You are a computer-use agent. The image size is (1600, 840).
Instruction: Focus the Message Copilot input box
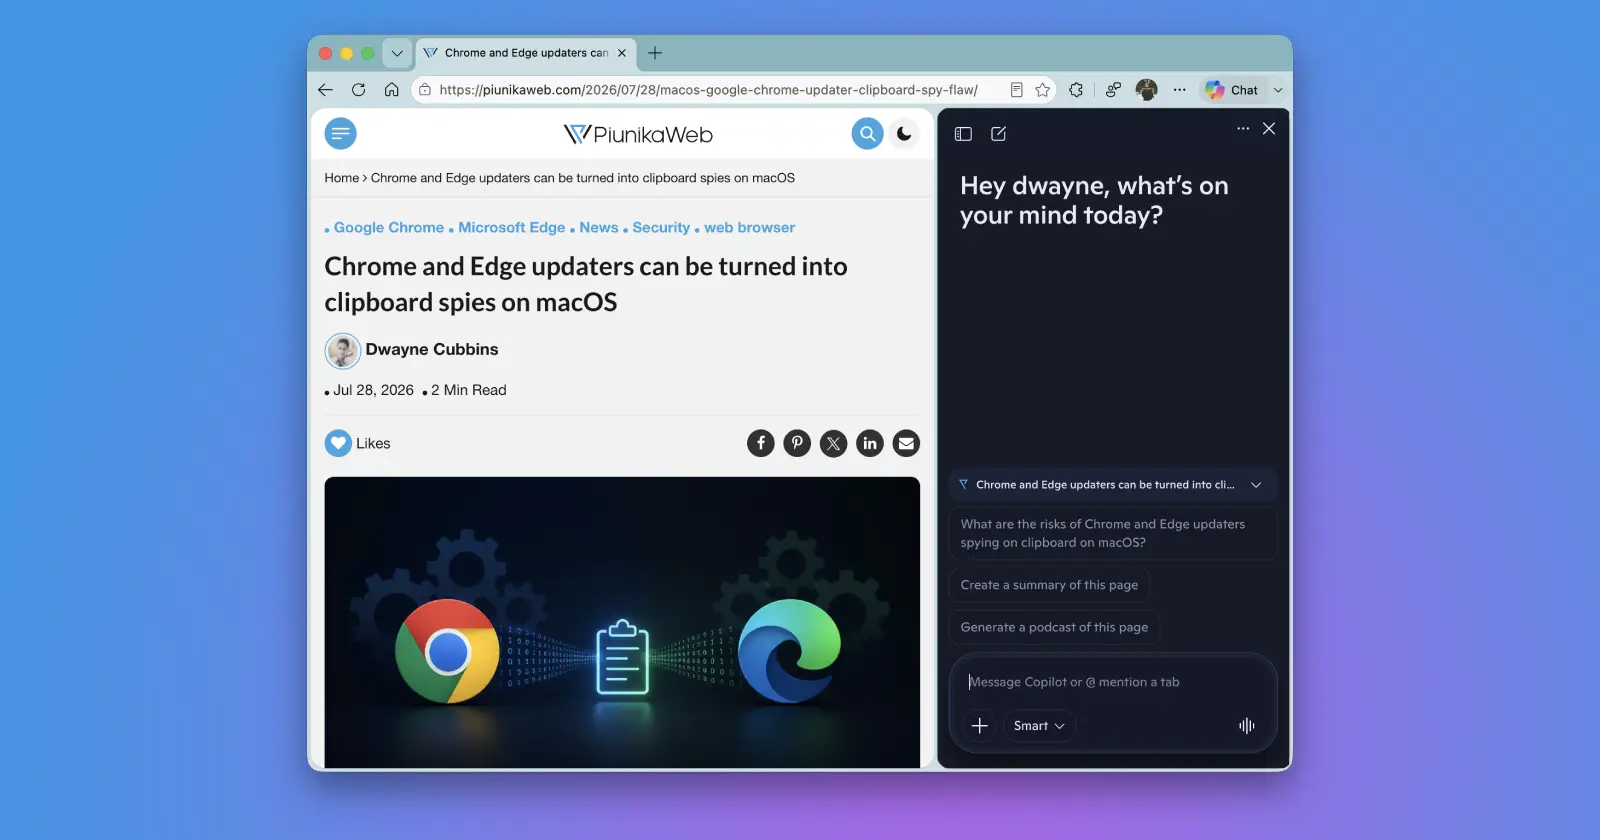1113,682
